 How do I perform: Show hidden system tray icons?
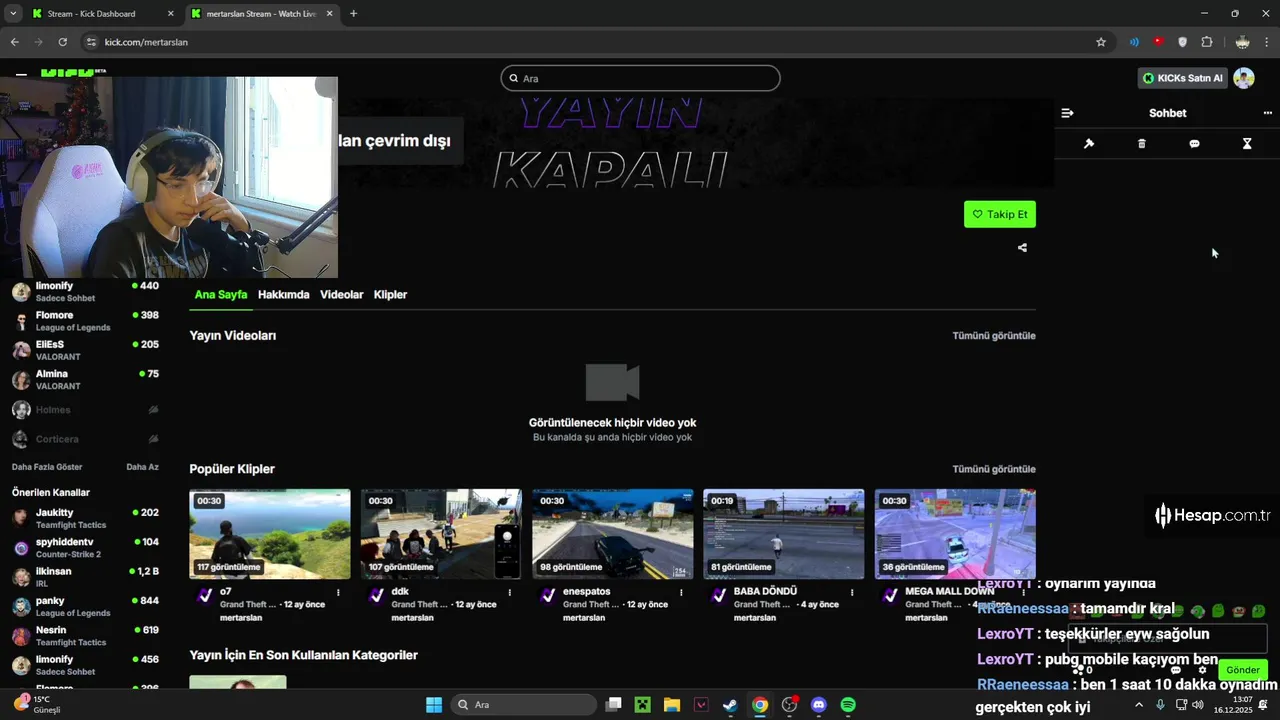click(x=1138, y=705)
